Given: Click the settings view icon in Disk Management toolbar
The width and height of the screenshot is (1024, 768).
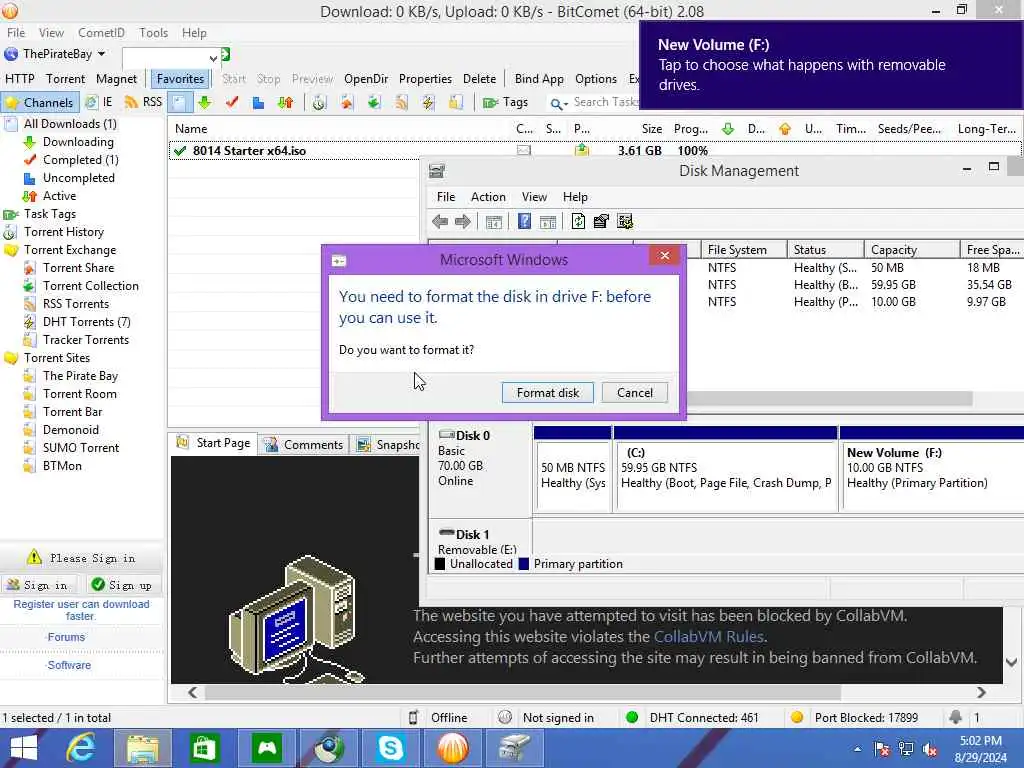Looking at the screenshot, I should tap(625, 221).
